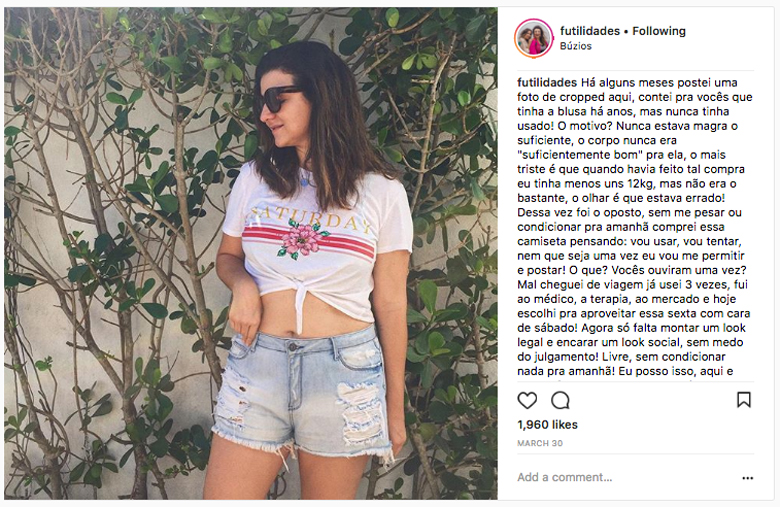Click the ripped denim shorts in the photo

301,392
